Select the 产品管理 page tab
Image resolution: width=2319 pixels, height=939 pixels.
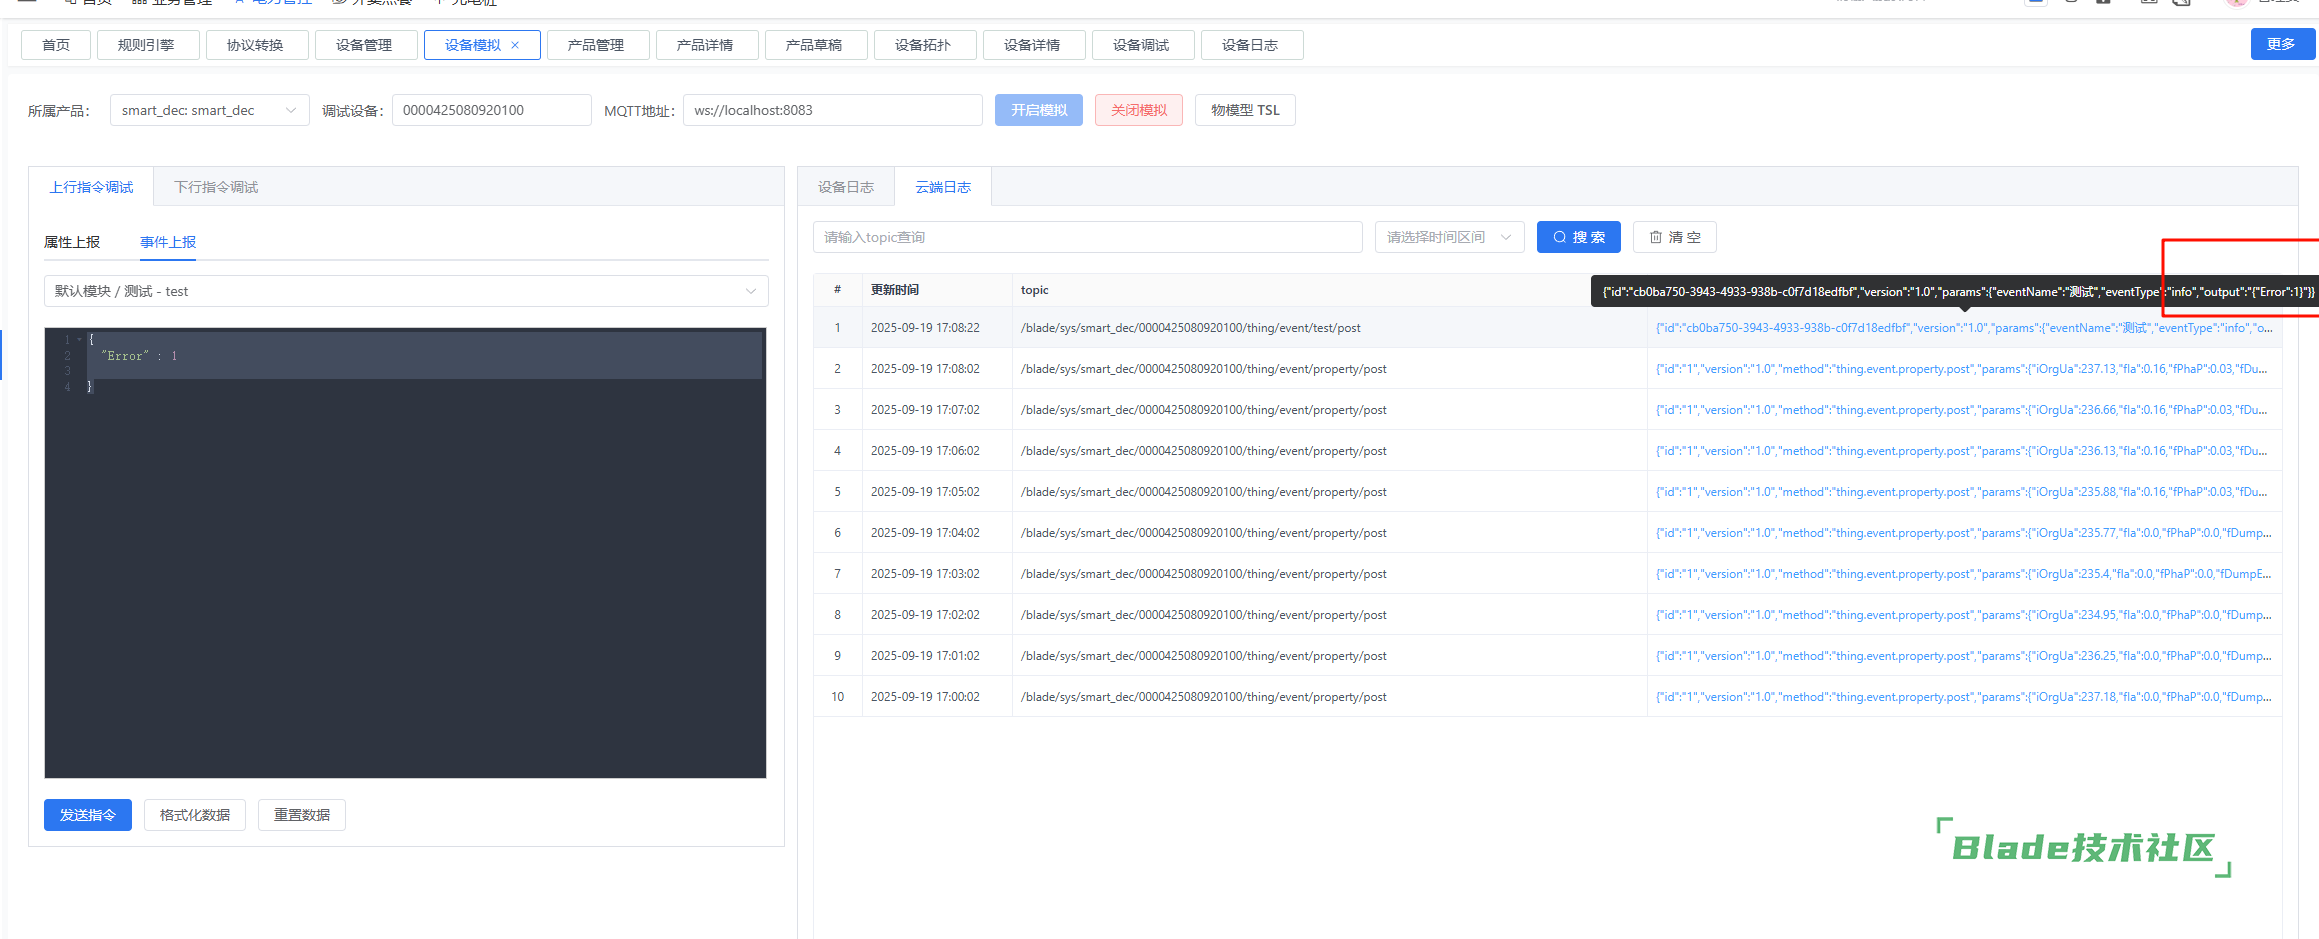(x=596, y=45)
